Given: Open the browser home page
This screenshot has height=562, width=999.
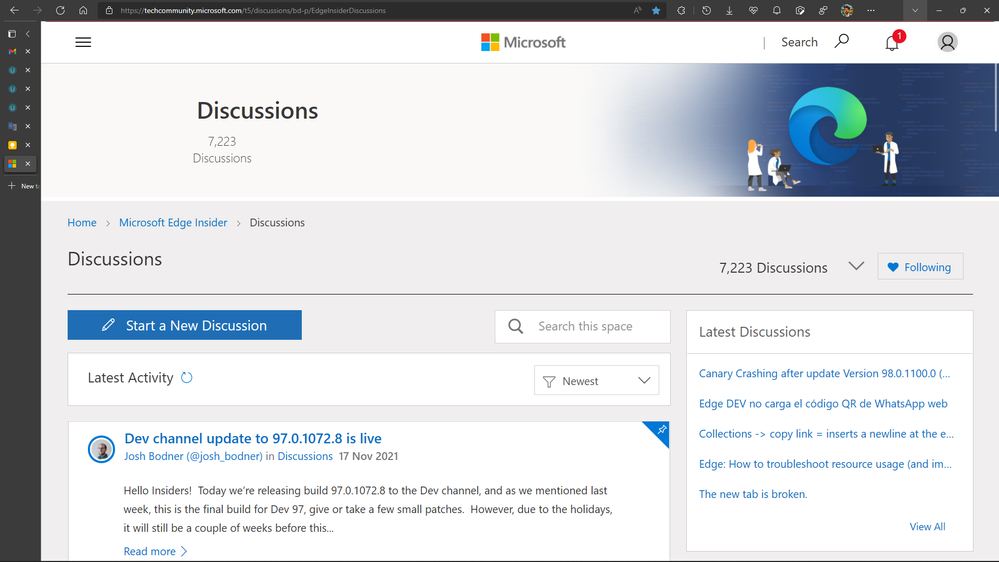Looking at the screenshot, I should [83, 10].
